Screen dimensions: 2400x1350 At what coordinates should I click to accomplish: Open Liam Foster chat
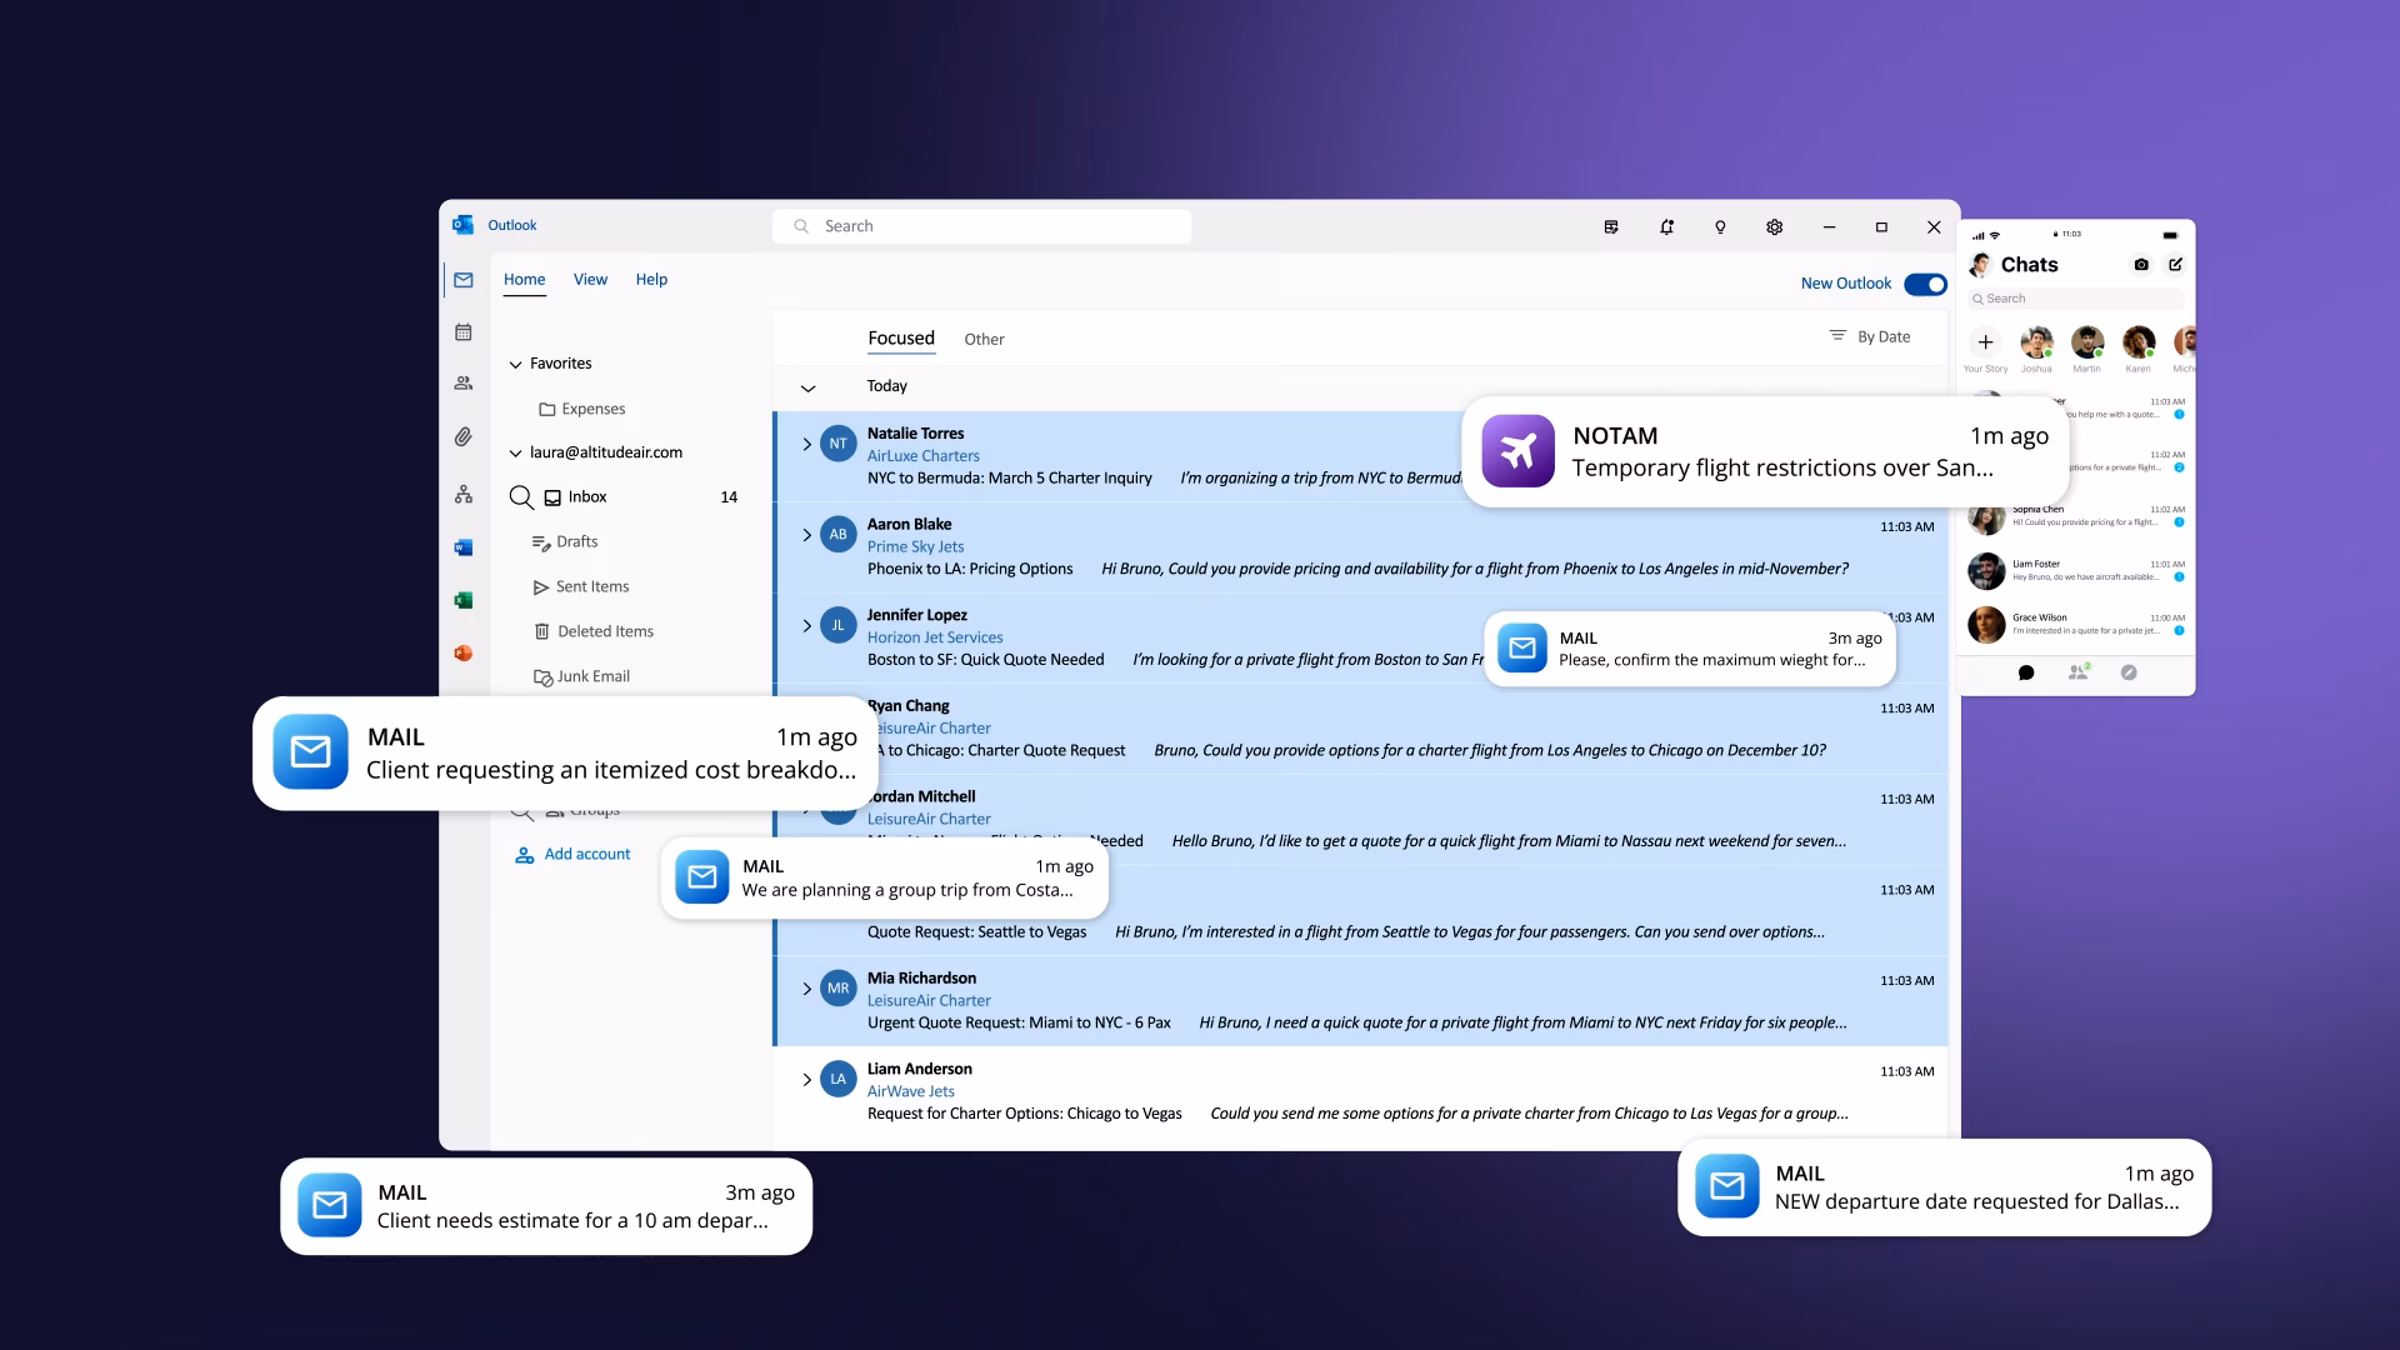pyautogui.click(x=2075, y=570)
